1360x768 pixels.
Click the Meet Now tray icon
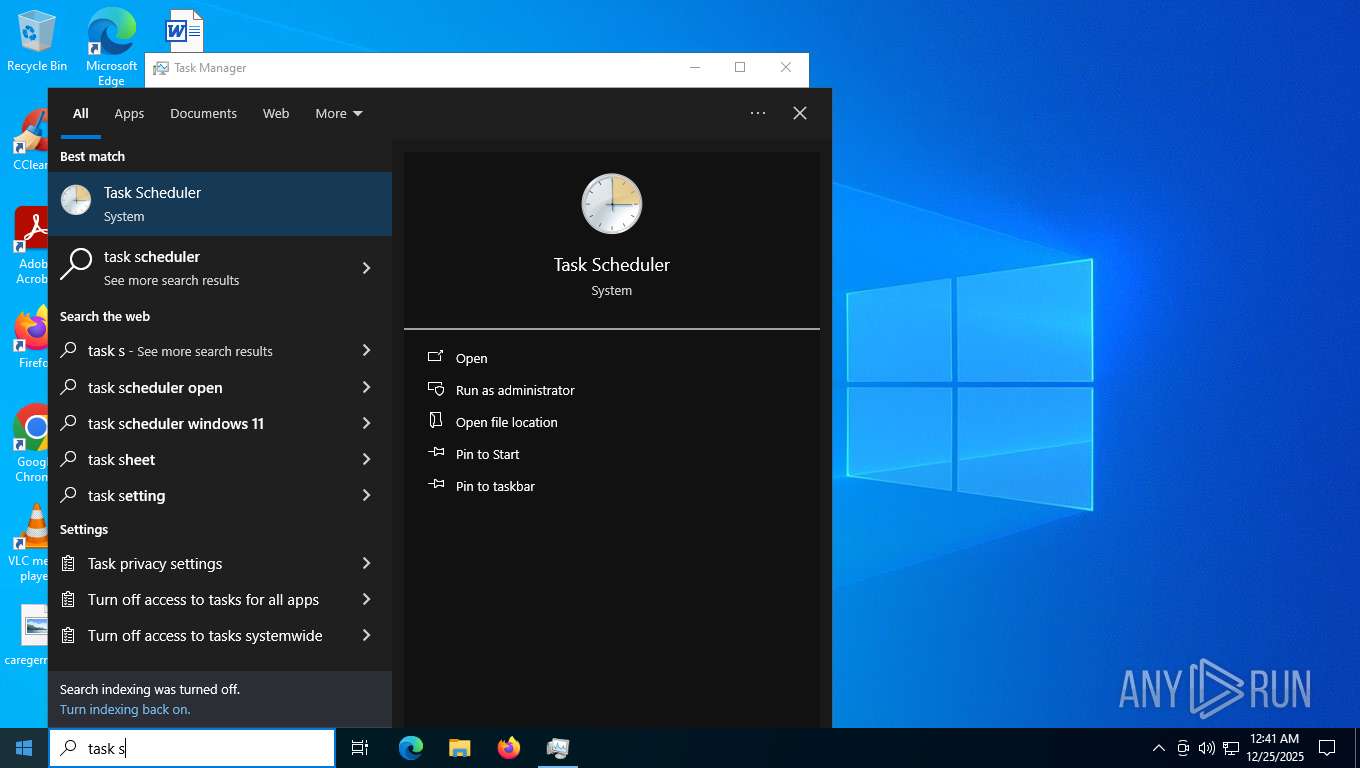click(1183, 748)
